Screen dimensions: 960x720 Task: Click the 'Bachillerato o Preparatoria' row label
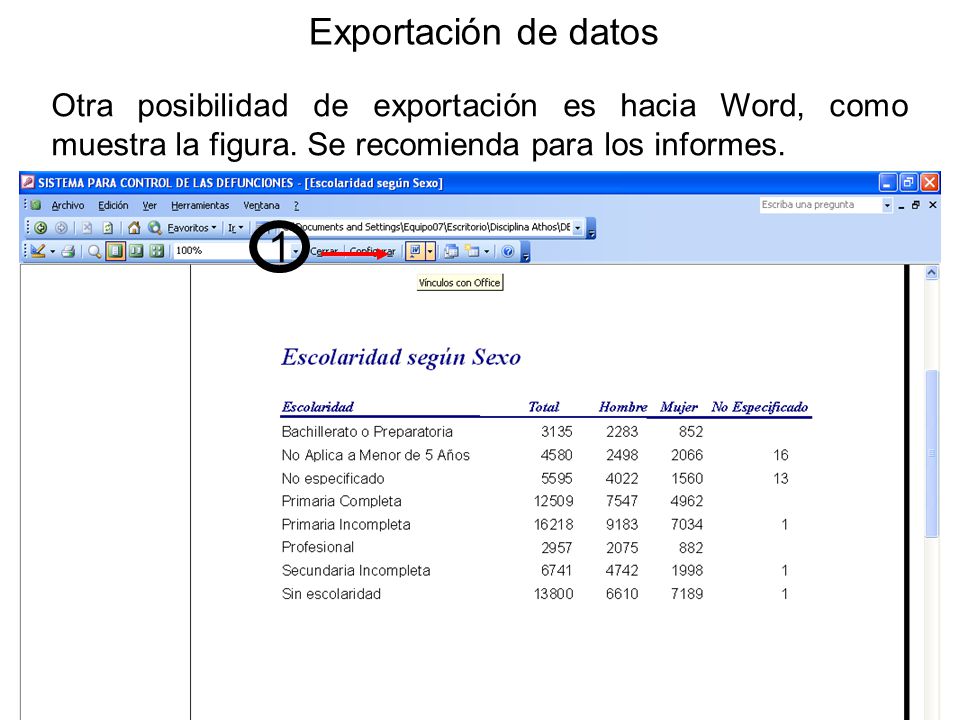(367, 432)
